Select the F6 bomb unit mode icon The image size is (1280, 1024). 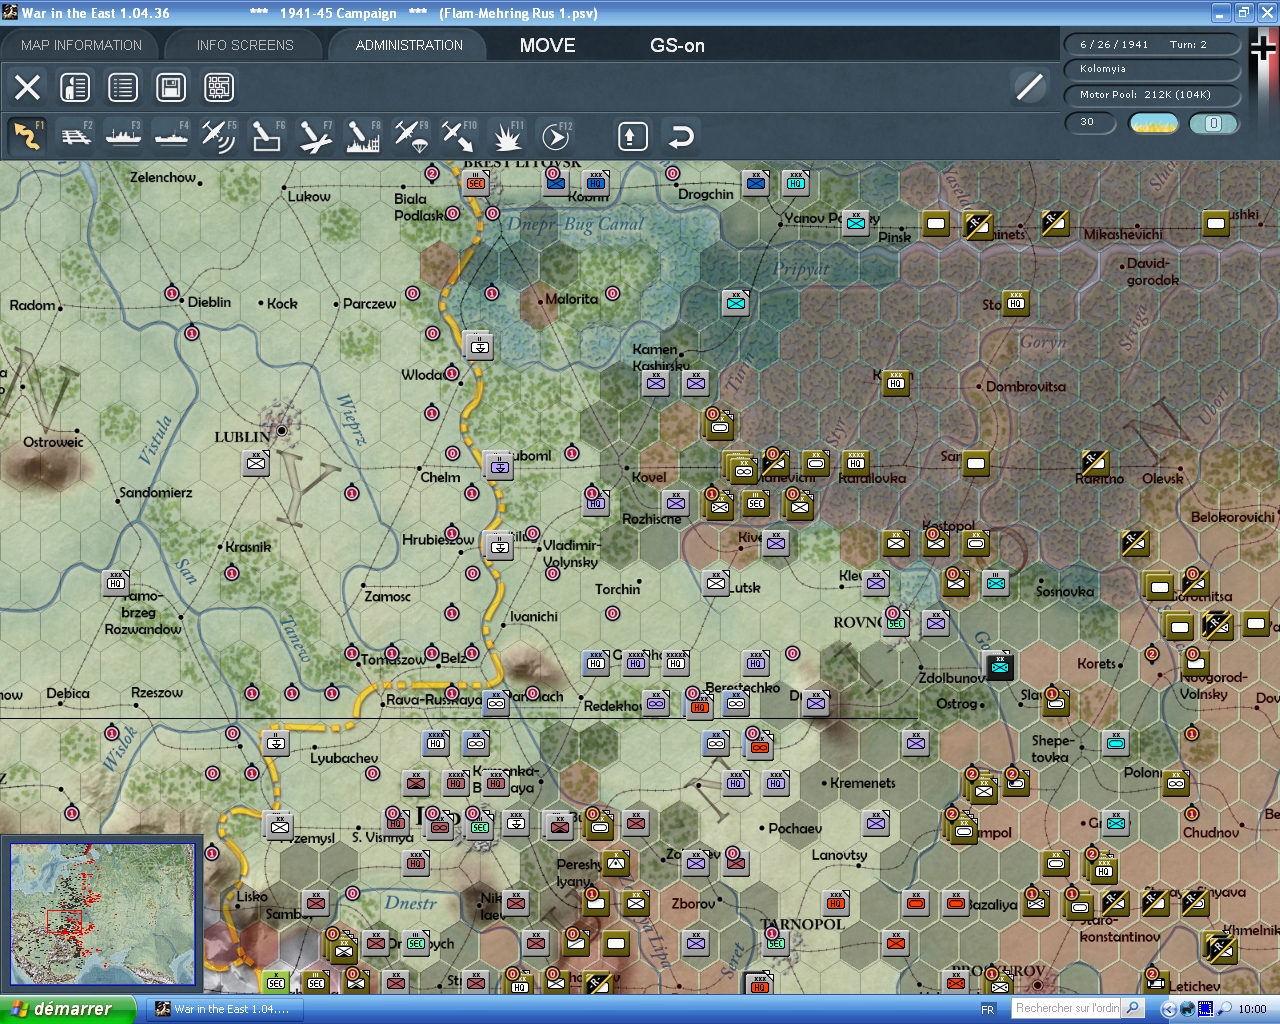tap(267, 136)
